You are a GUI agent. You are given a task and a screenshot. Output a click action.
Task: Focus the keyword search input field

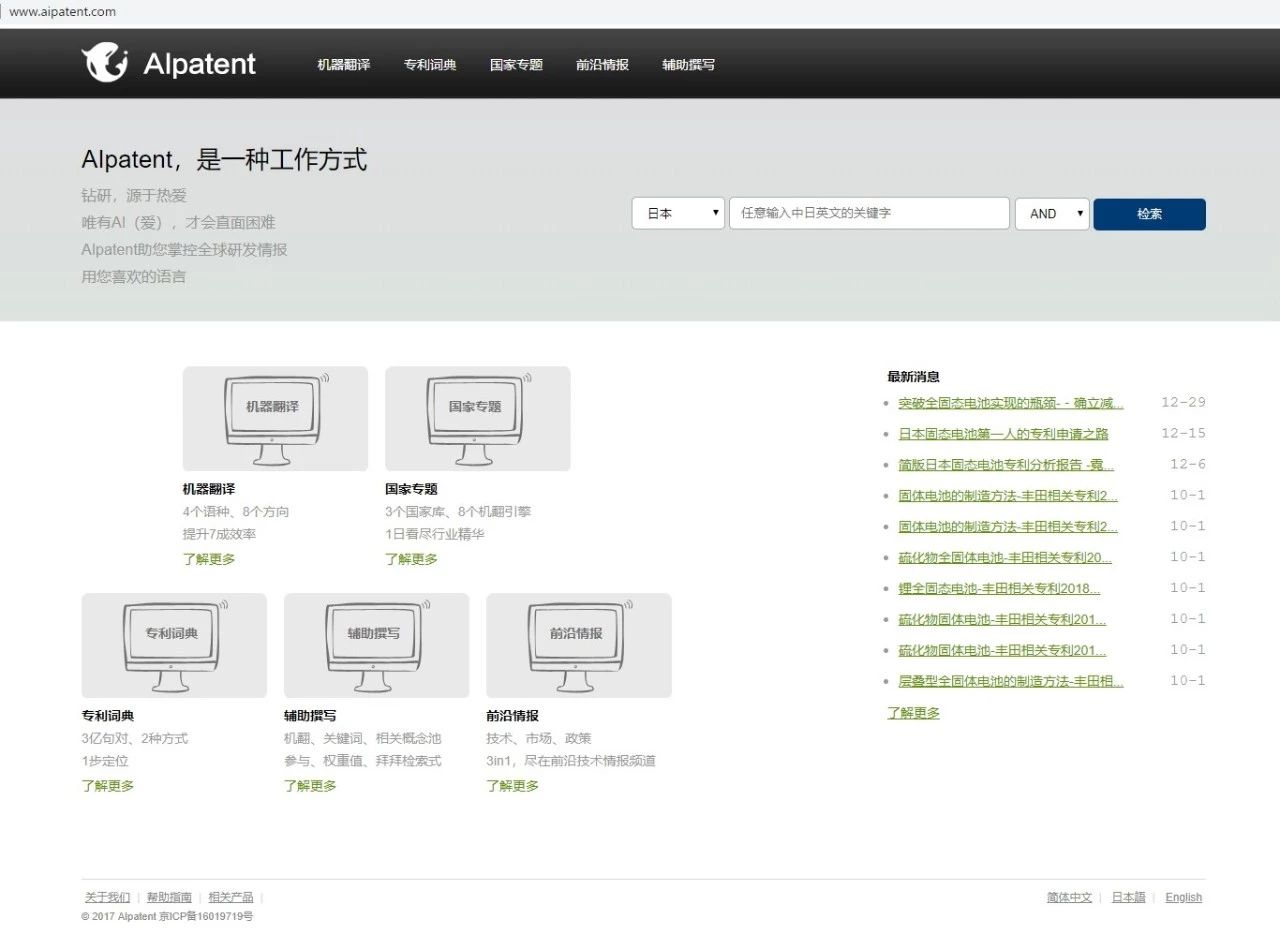pos(869,213)
